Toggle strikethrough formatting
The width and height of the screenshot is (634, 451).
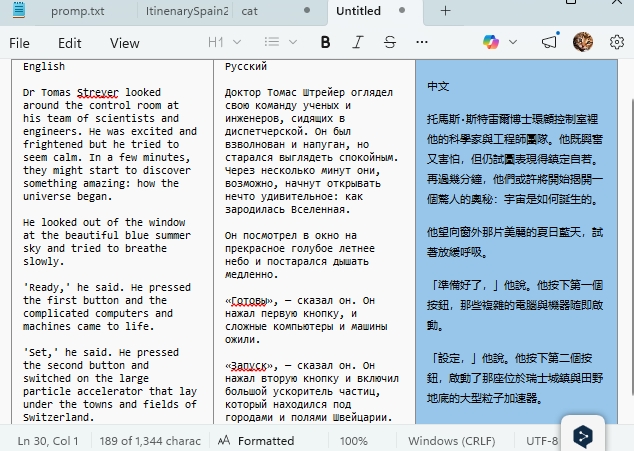tap(390, 42)
